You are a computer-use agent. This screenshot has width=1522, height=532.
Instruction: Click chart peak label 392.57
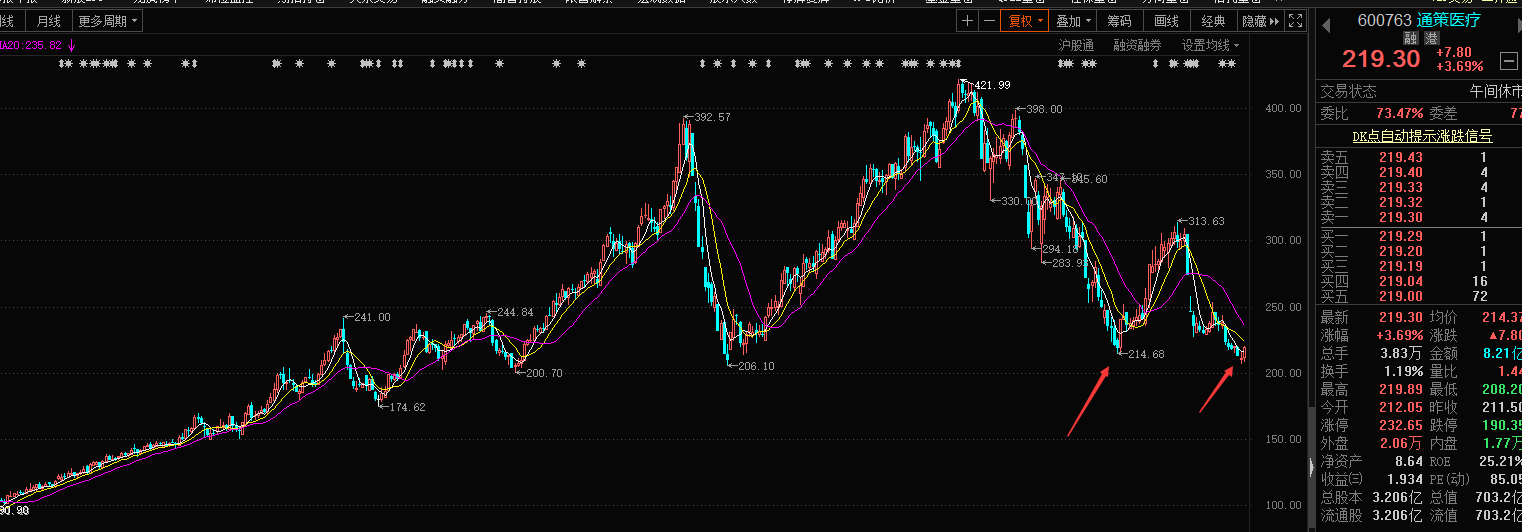(x=712, y=117)
